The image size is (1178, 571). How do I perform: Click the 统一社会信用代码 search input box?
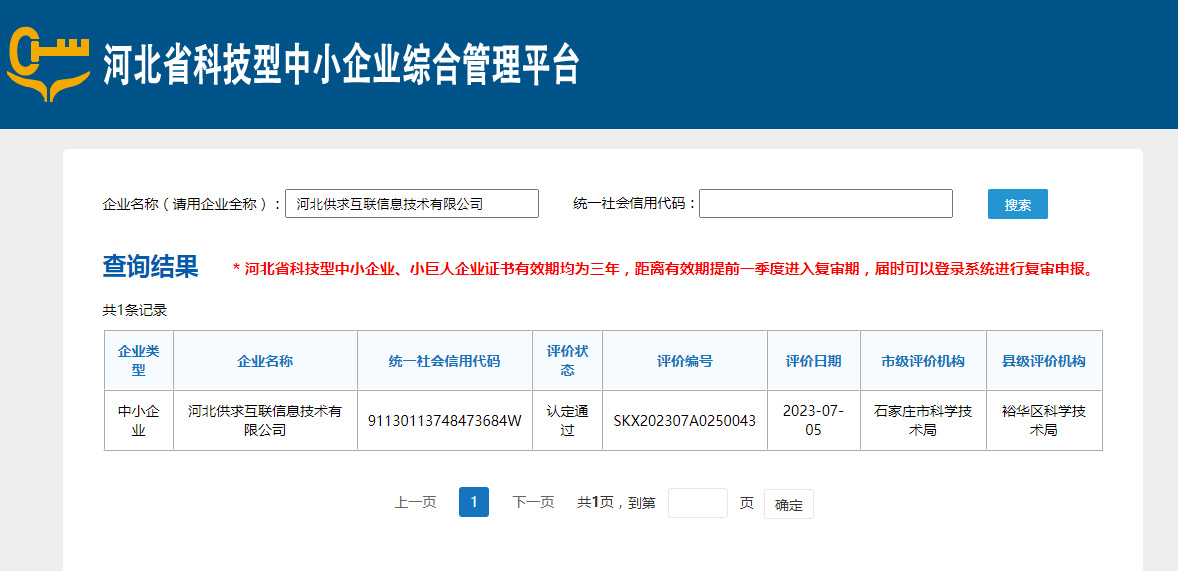[x=825, y=204]
